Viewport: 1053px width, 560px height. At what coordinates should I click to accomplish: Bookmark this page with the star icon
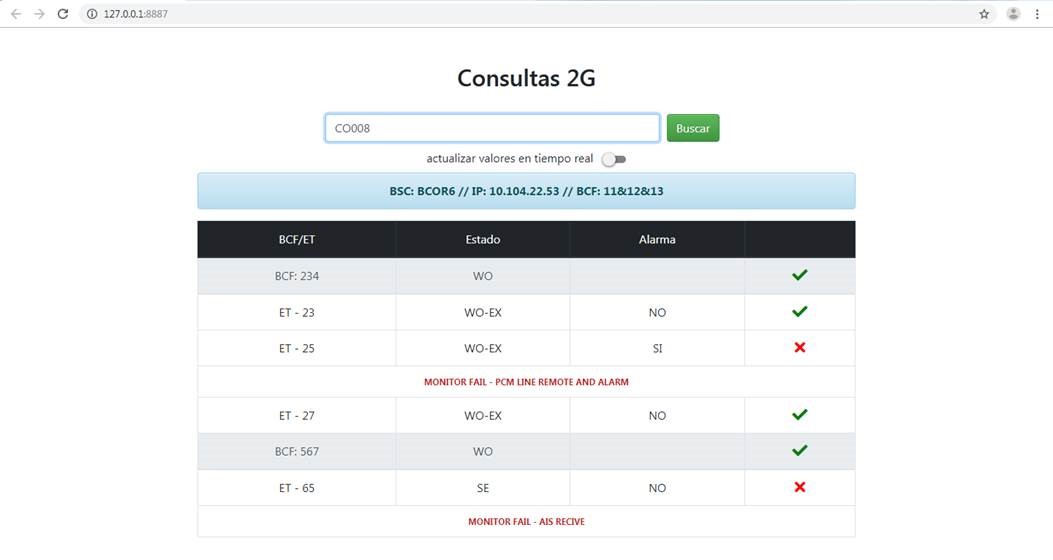[984, 13]
